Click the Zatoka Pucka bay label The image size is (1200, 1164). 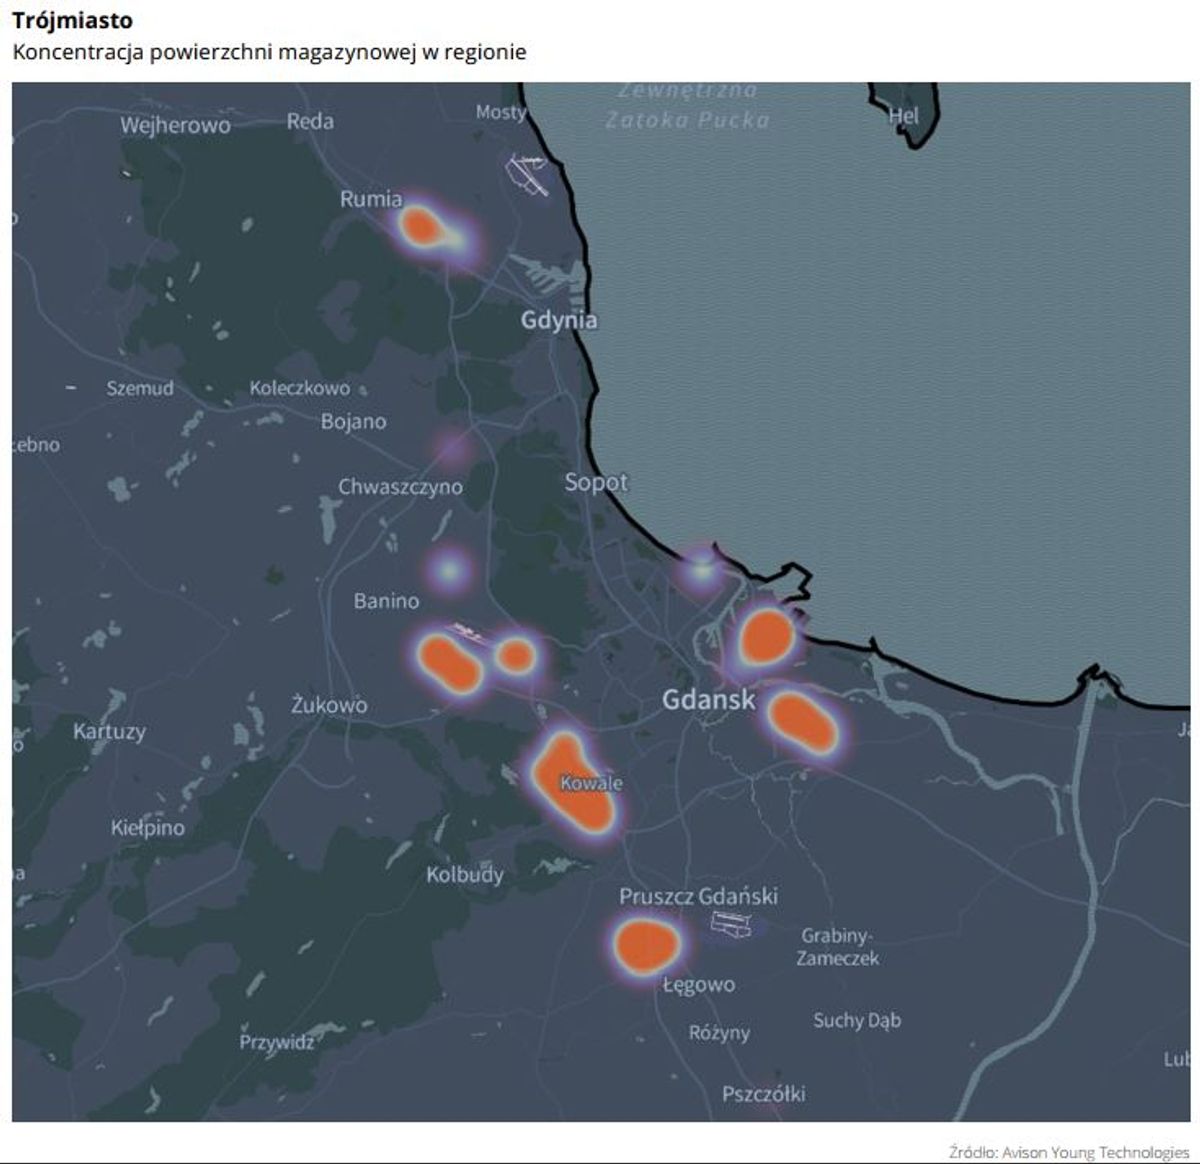pos(687,119)
